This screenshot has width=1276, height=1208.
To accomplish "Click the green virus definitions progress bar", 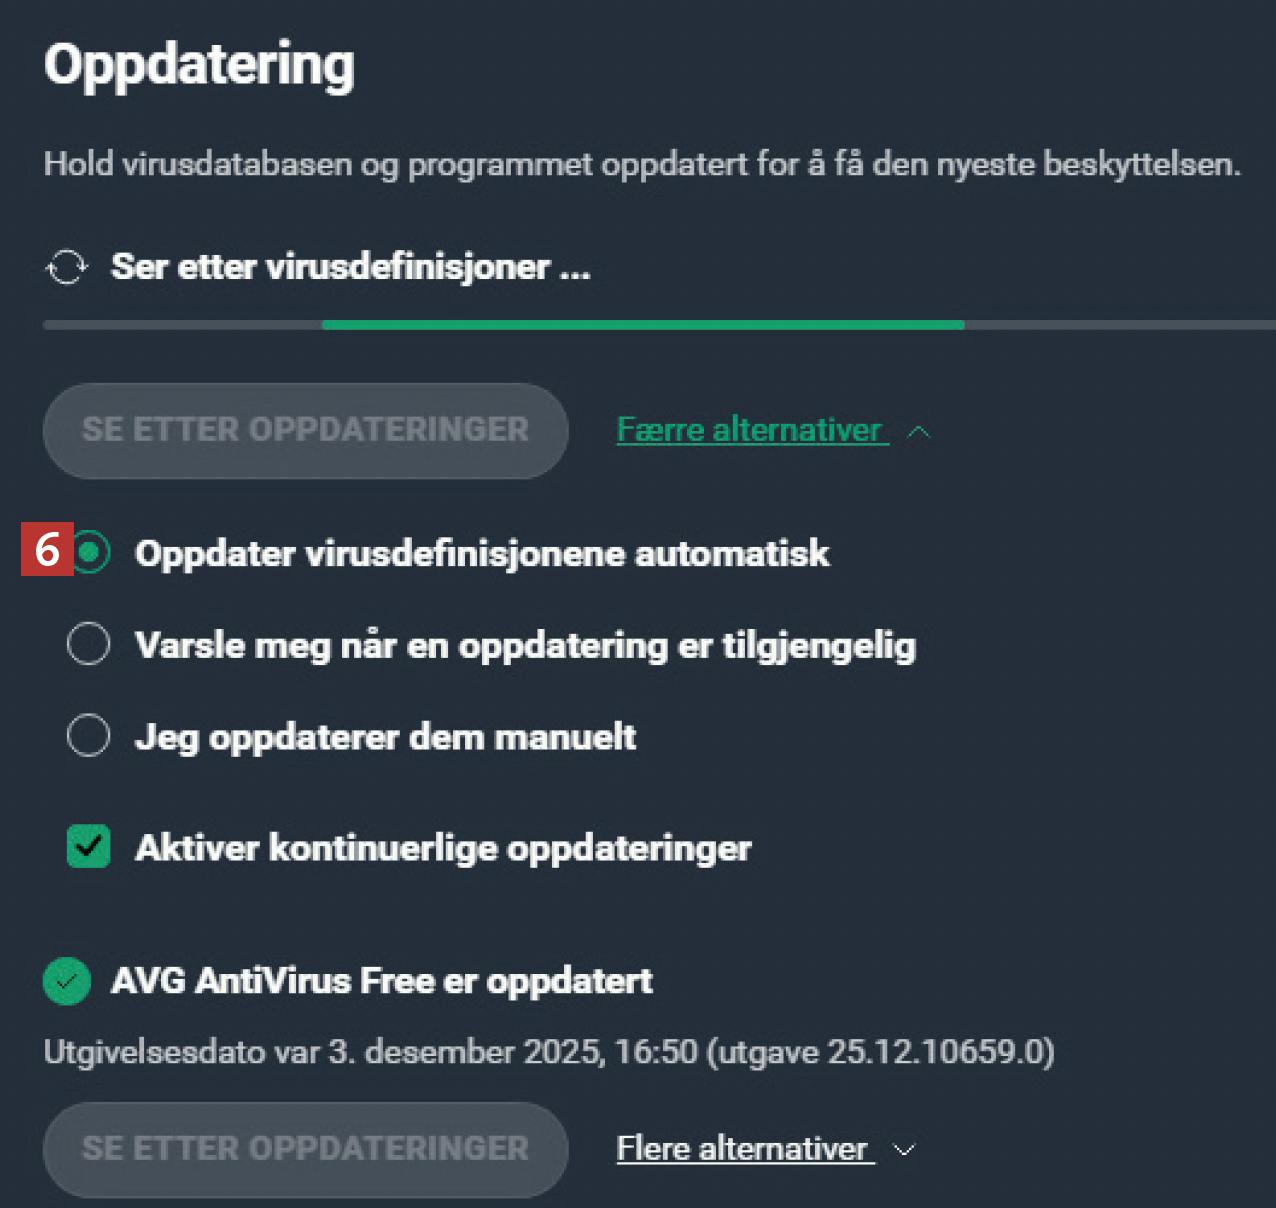I will click(643, 325).
